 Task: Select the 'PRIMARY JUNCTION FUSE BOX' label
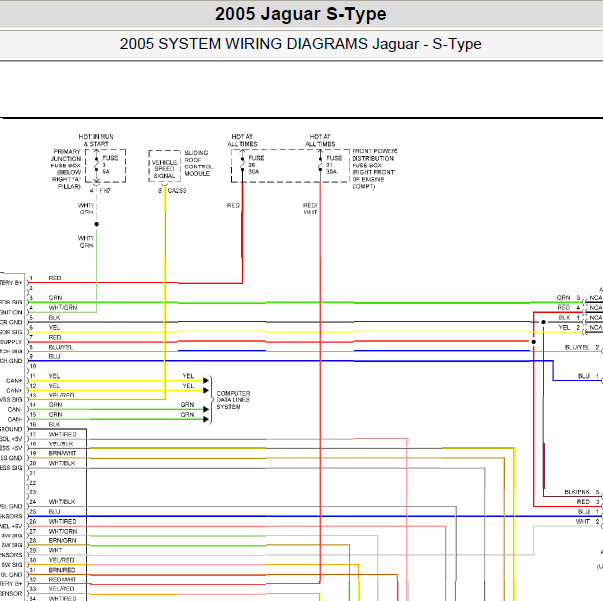[67, 158]
